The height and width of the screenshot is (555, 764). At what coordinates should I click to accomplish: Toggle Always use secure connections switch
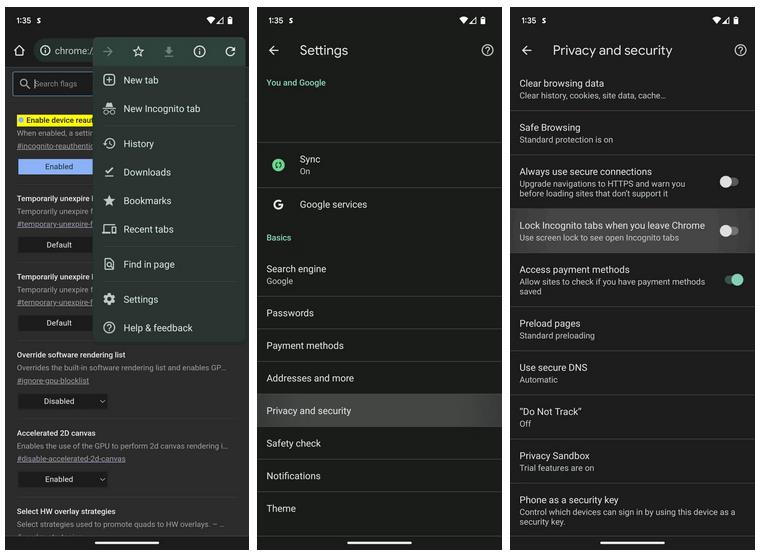click(x=729, y=182)
